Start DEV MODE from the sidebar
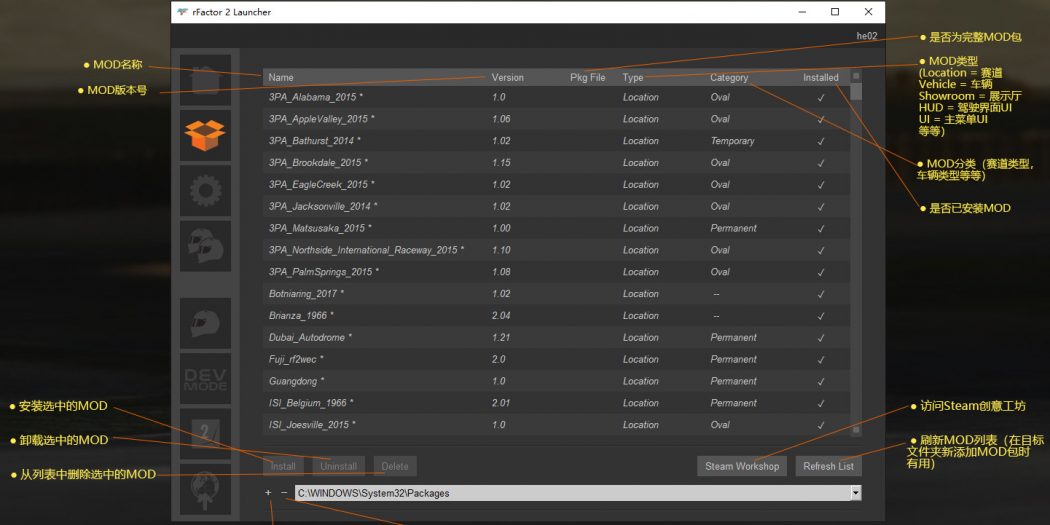 (206, 379)
